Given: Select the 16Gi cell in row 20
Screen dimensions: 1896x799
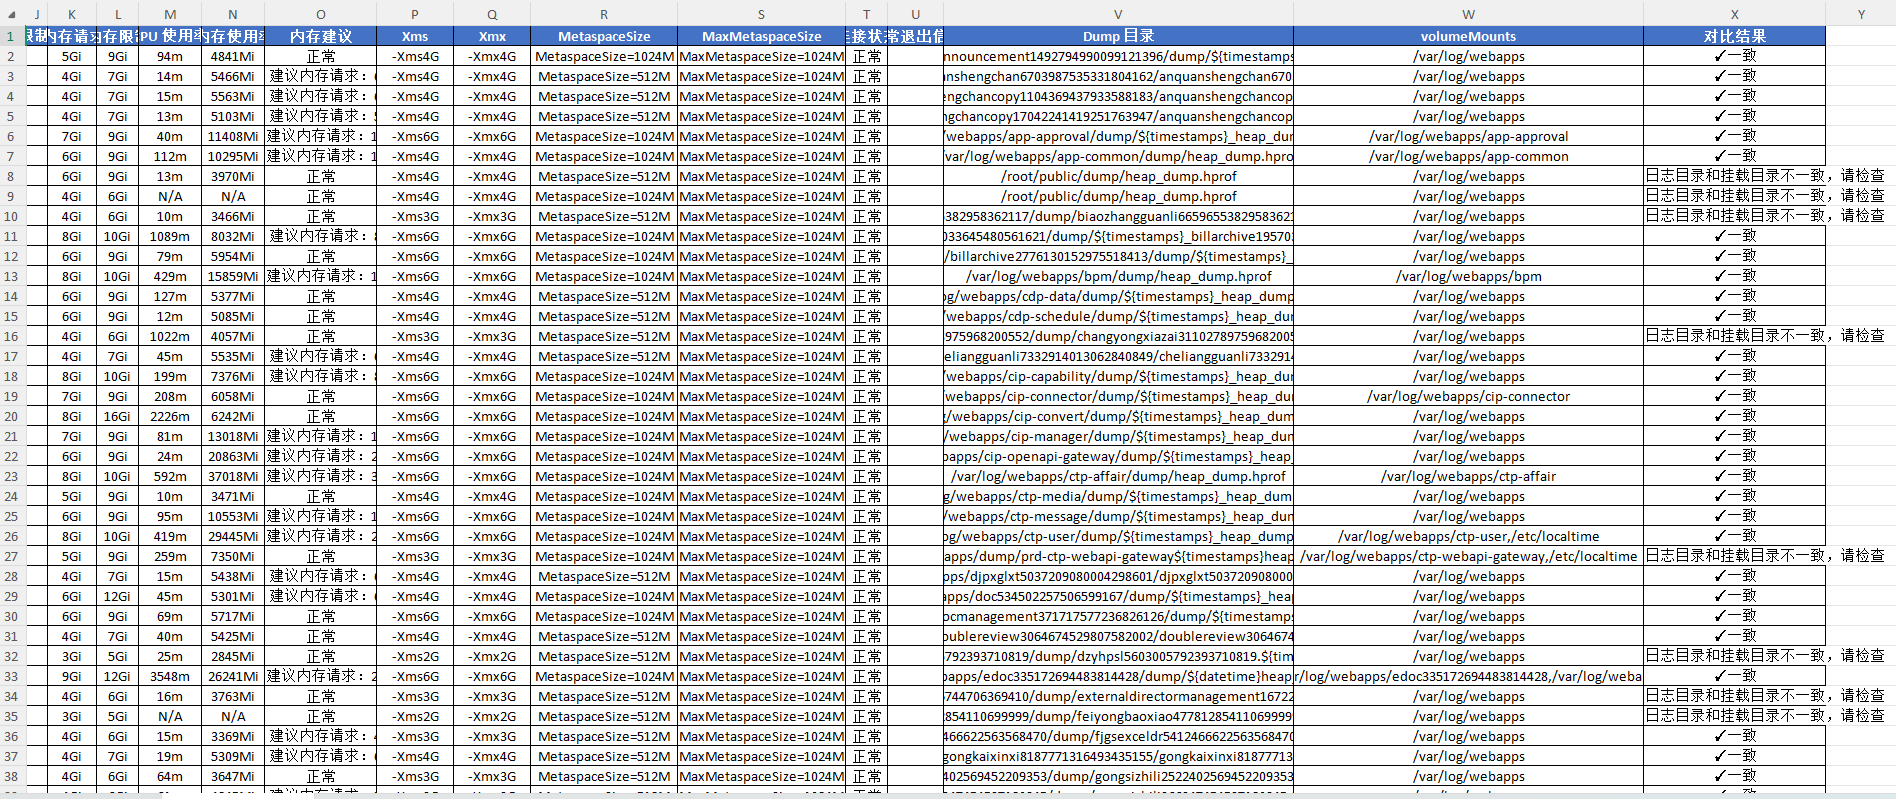Looking at the screenshot, I should 117,416.
